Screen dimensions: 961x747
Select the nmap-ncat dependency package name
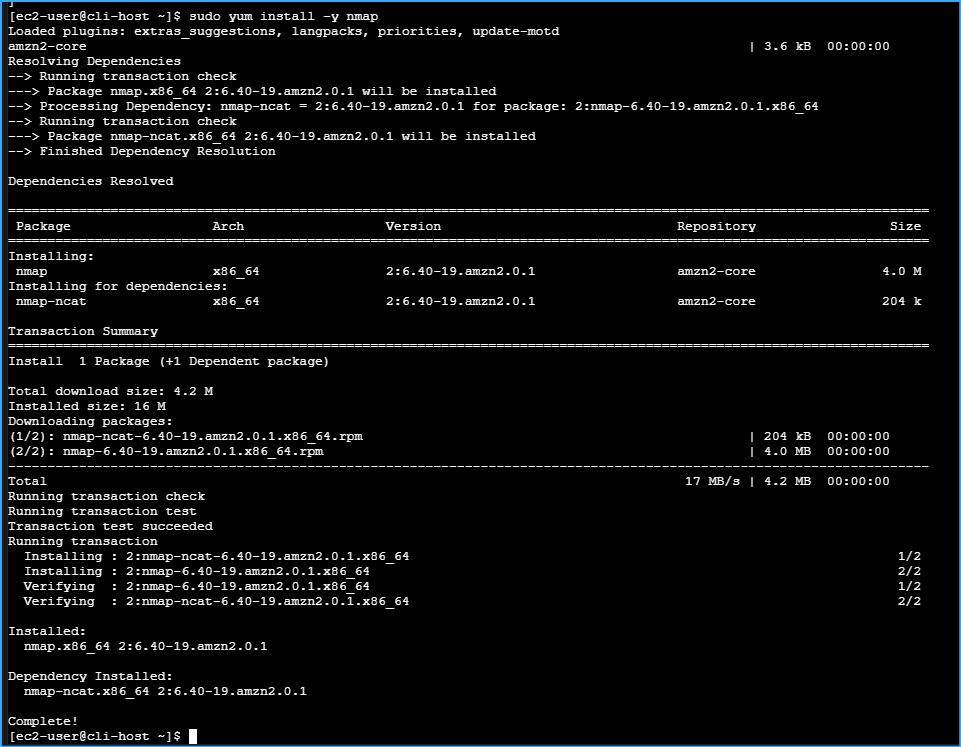coord(50,301)
